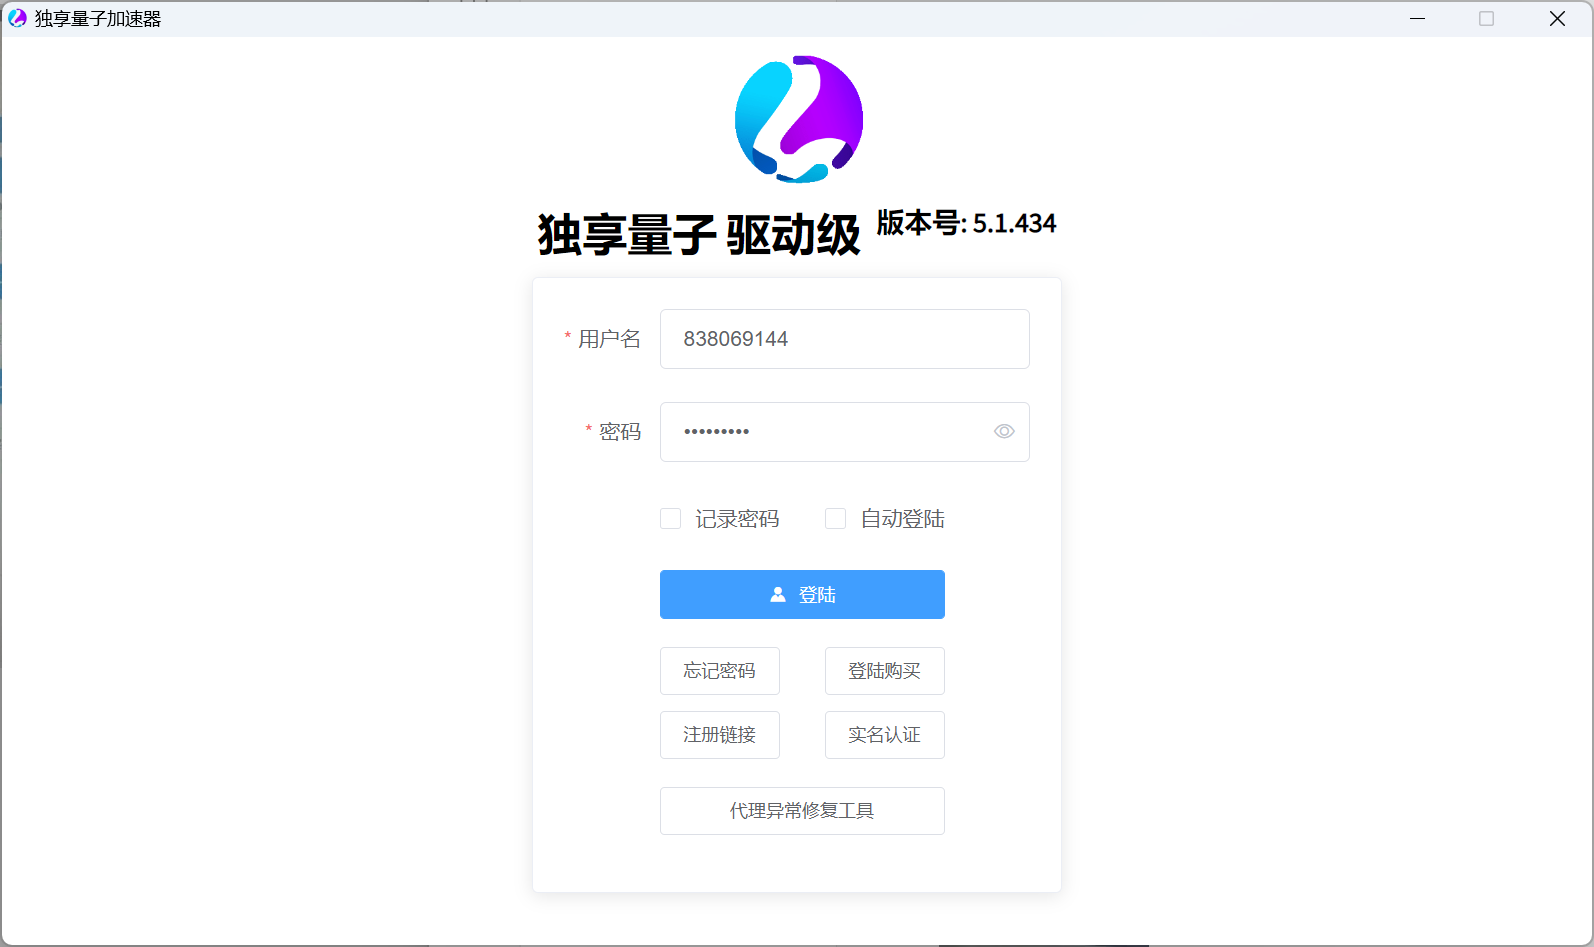The height and width of the screenshot is (947, 1594).
Task: Open 忘记密码 to recover password
Action: 720,671
